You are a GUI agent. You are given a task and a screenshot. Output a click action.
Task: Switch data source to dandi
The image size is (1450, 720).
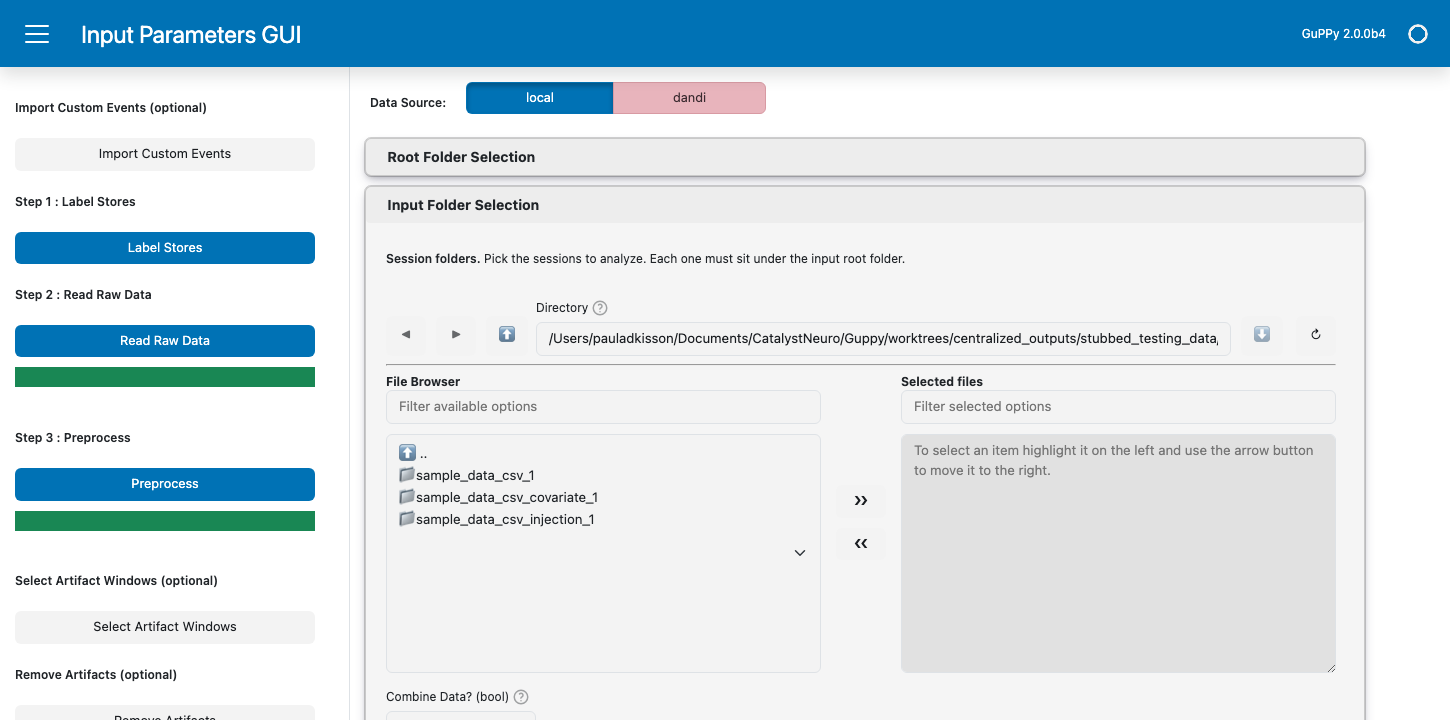690,98
